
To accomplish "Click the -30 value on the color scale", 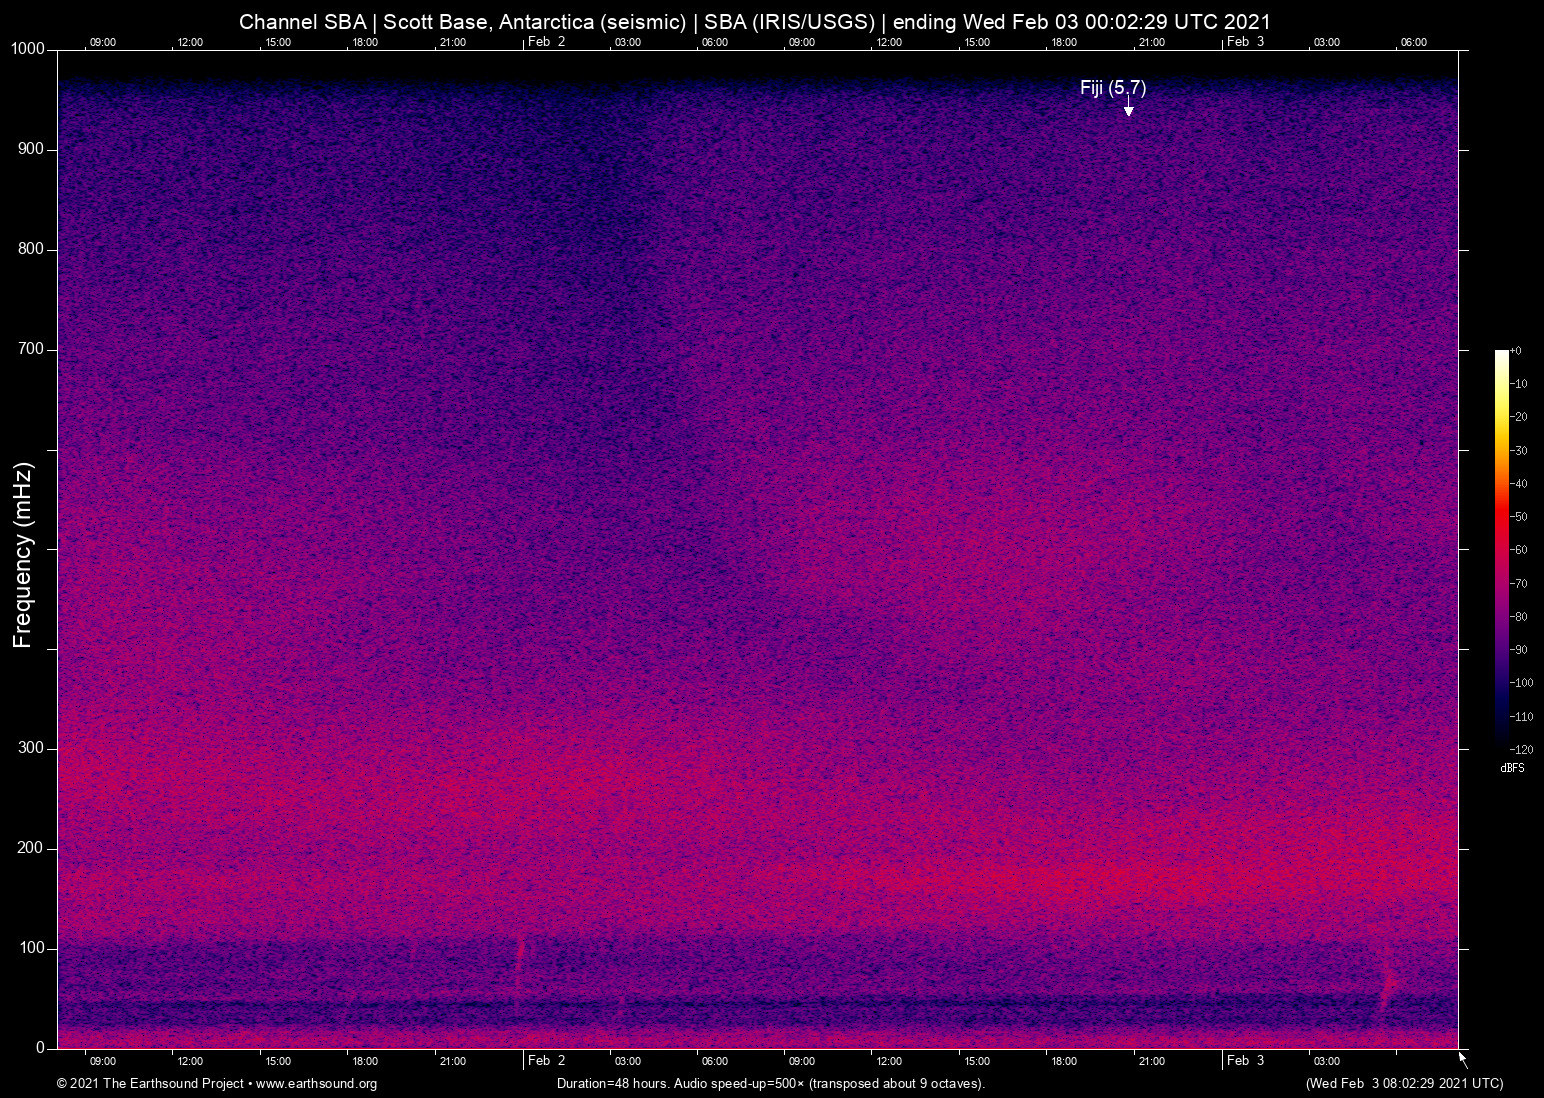I will [x=1519, y=451].
